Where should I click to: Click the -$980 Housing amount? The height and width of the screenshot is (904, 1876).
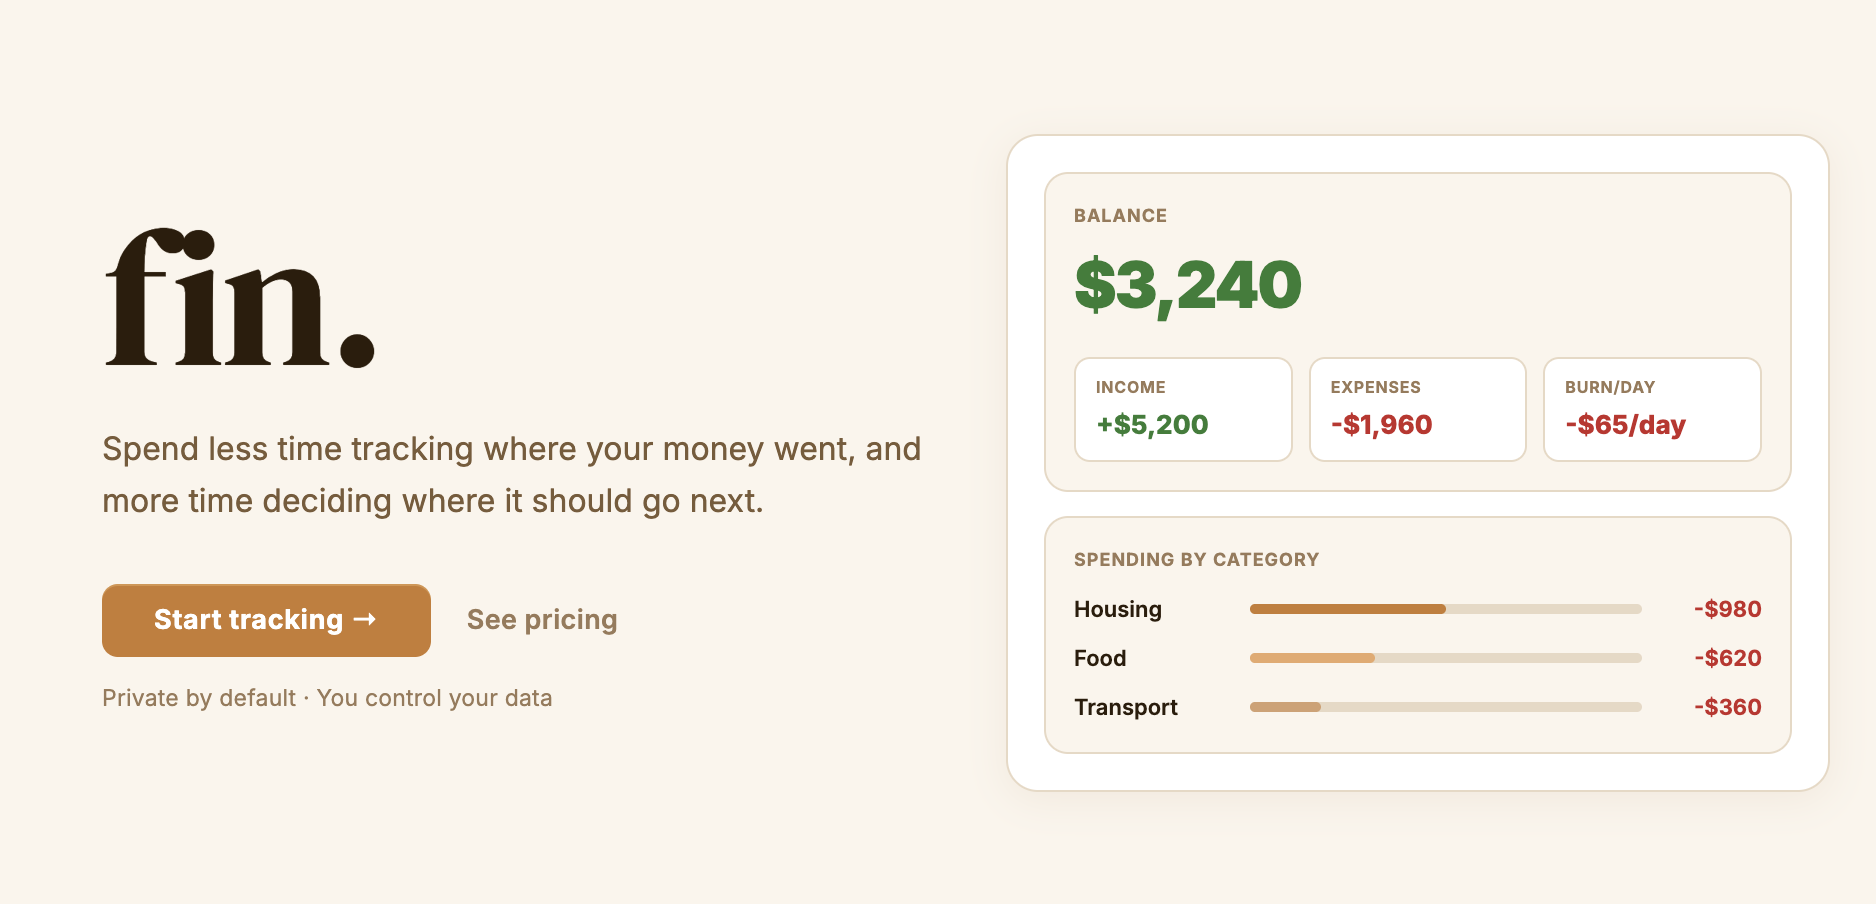pos(1727,609)
